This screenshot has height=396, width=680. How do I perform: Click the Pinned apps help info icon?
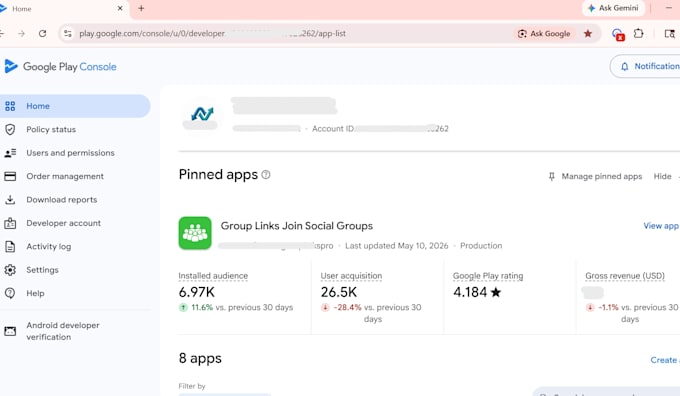tap(266, 174)
